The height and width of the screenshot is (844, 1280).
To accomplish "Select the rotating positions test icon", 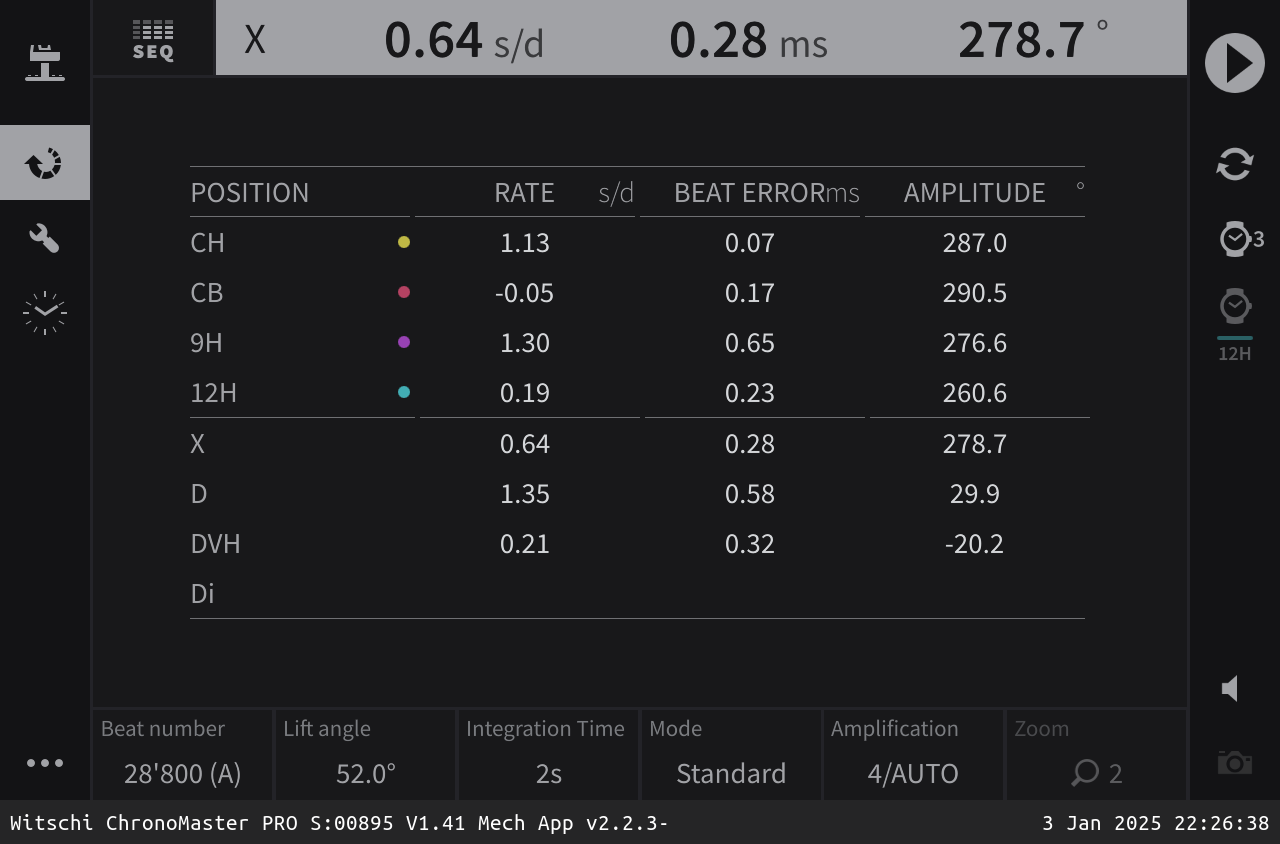I will [x=45, y=163].
